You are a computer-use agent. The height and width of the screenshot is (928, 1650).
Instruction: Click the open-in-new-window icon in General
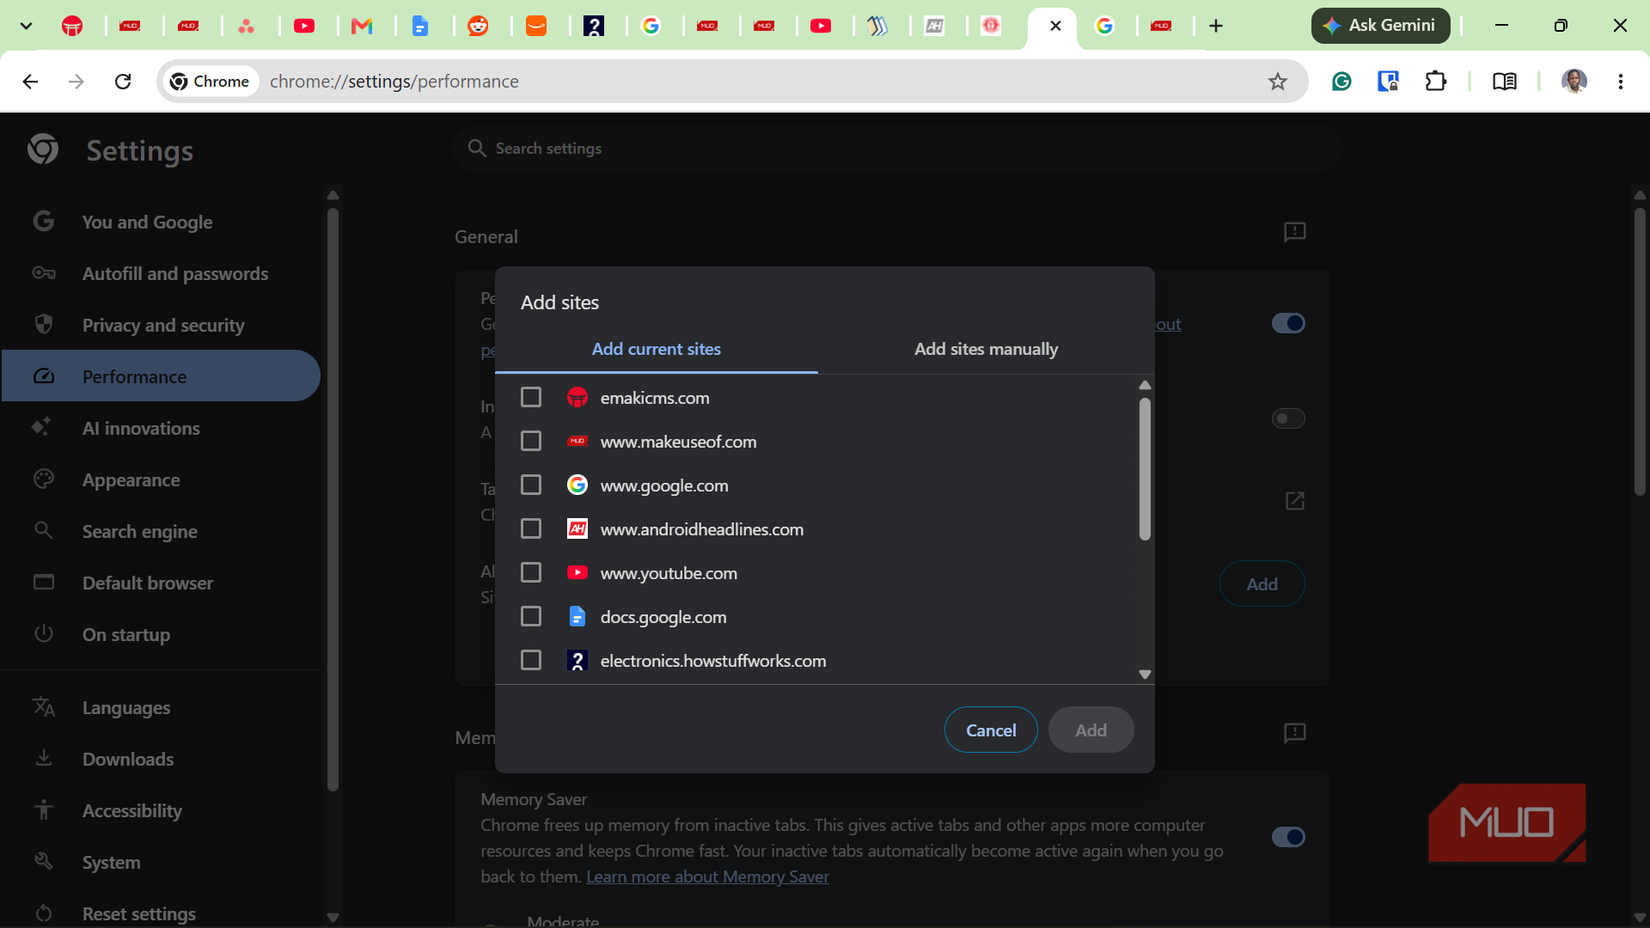pyautogui.click(x=1295, y=500)
